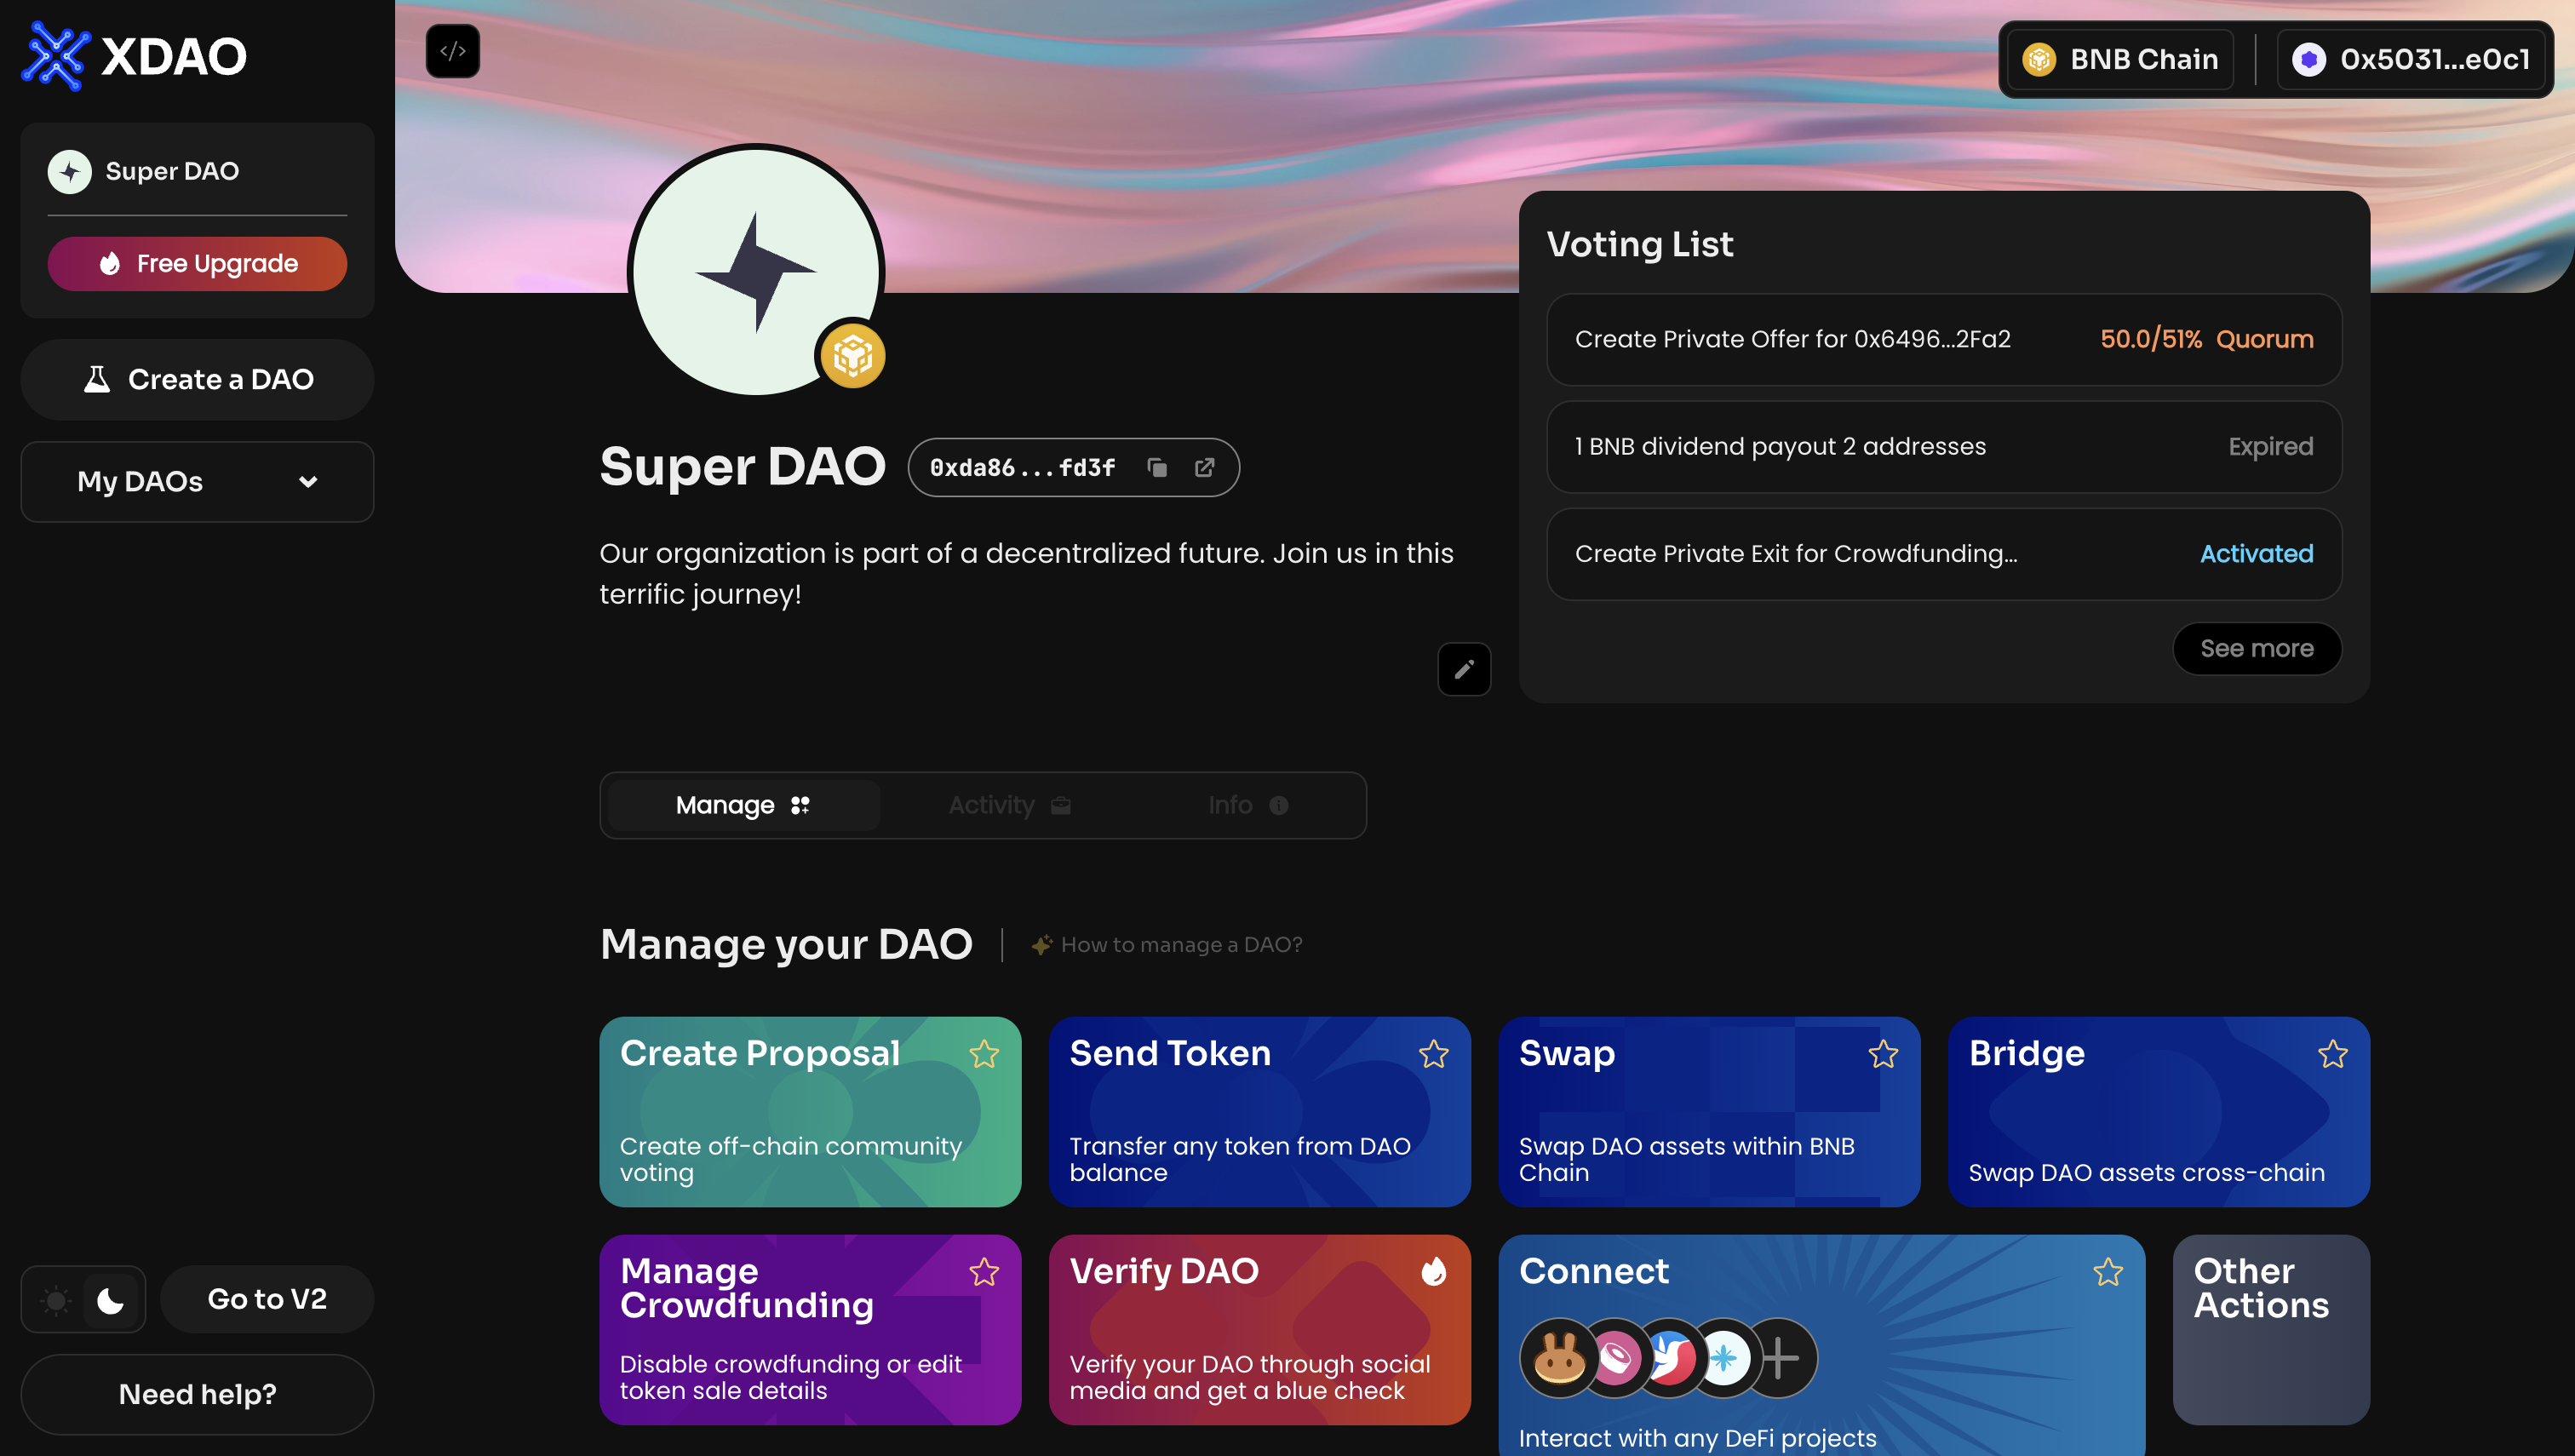Click the Go to V2 button
2575x1456 pixels.
pos(267,1299)
